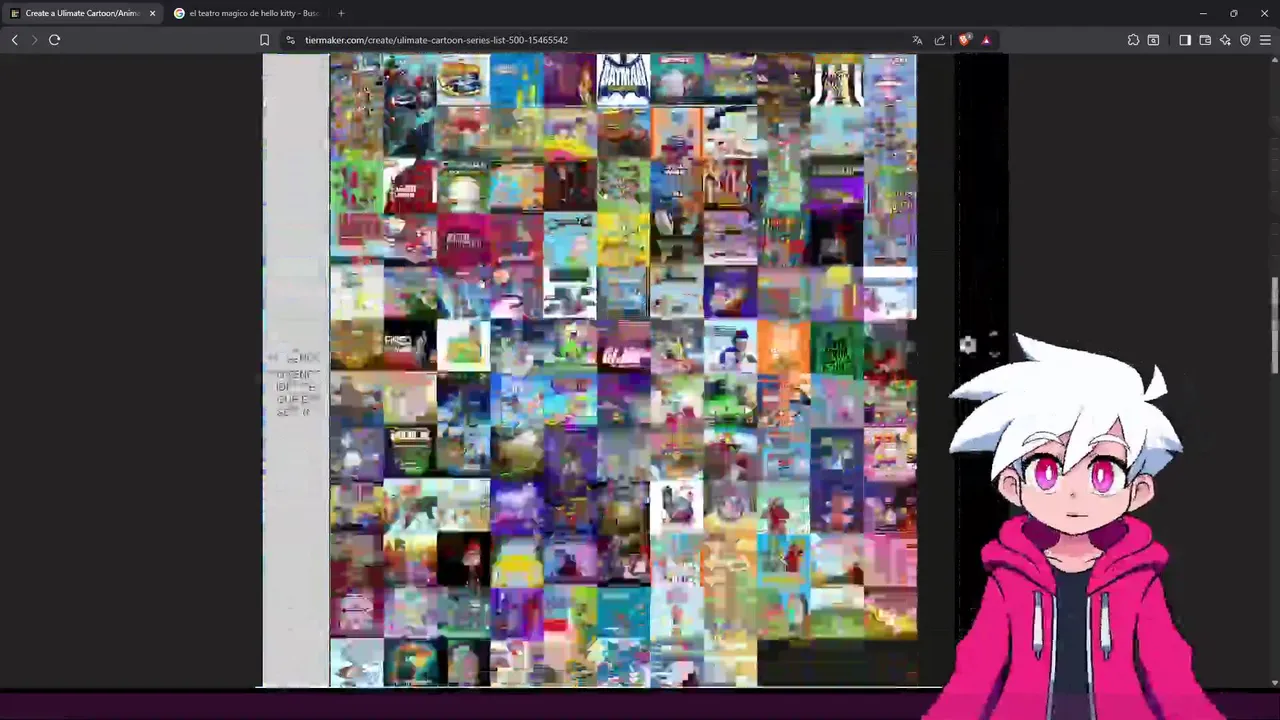Screen dimensions: 1280x720
Task: Open the Leo AI sparkle icon
Action: tap(1225, 40)
